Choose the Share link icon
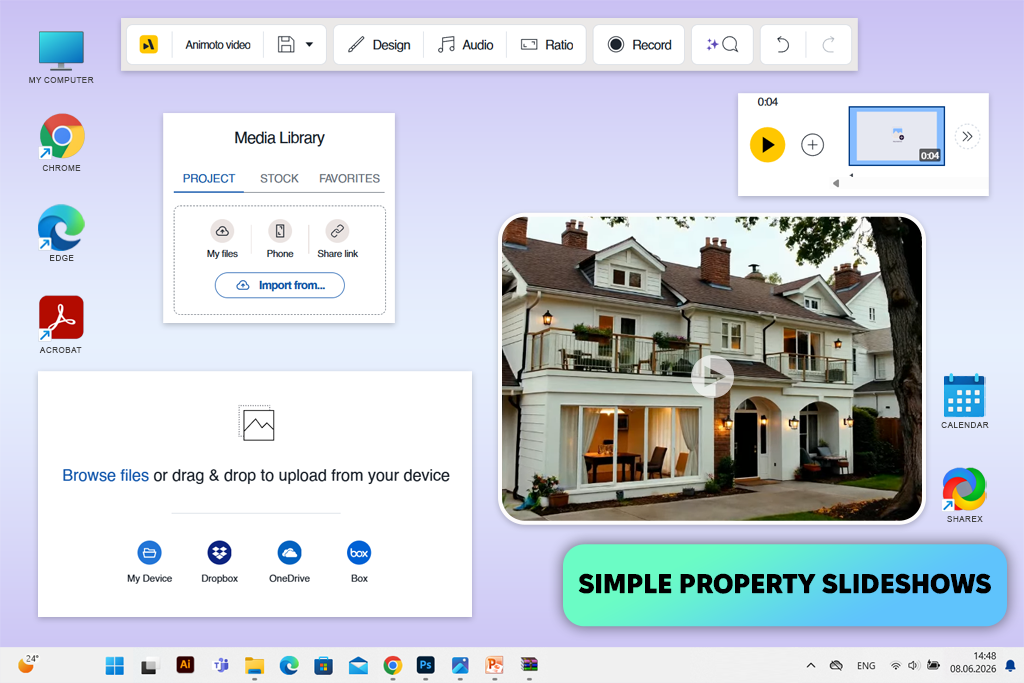This screenshot has width=1024, height=683. tap(337, 231)
